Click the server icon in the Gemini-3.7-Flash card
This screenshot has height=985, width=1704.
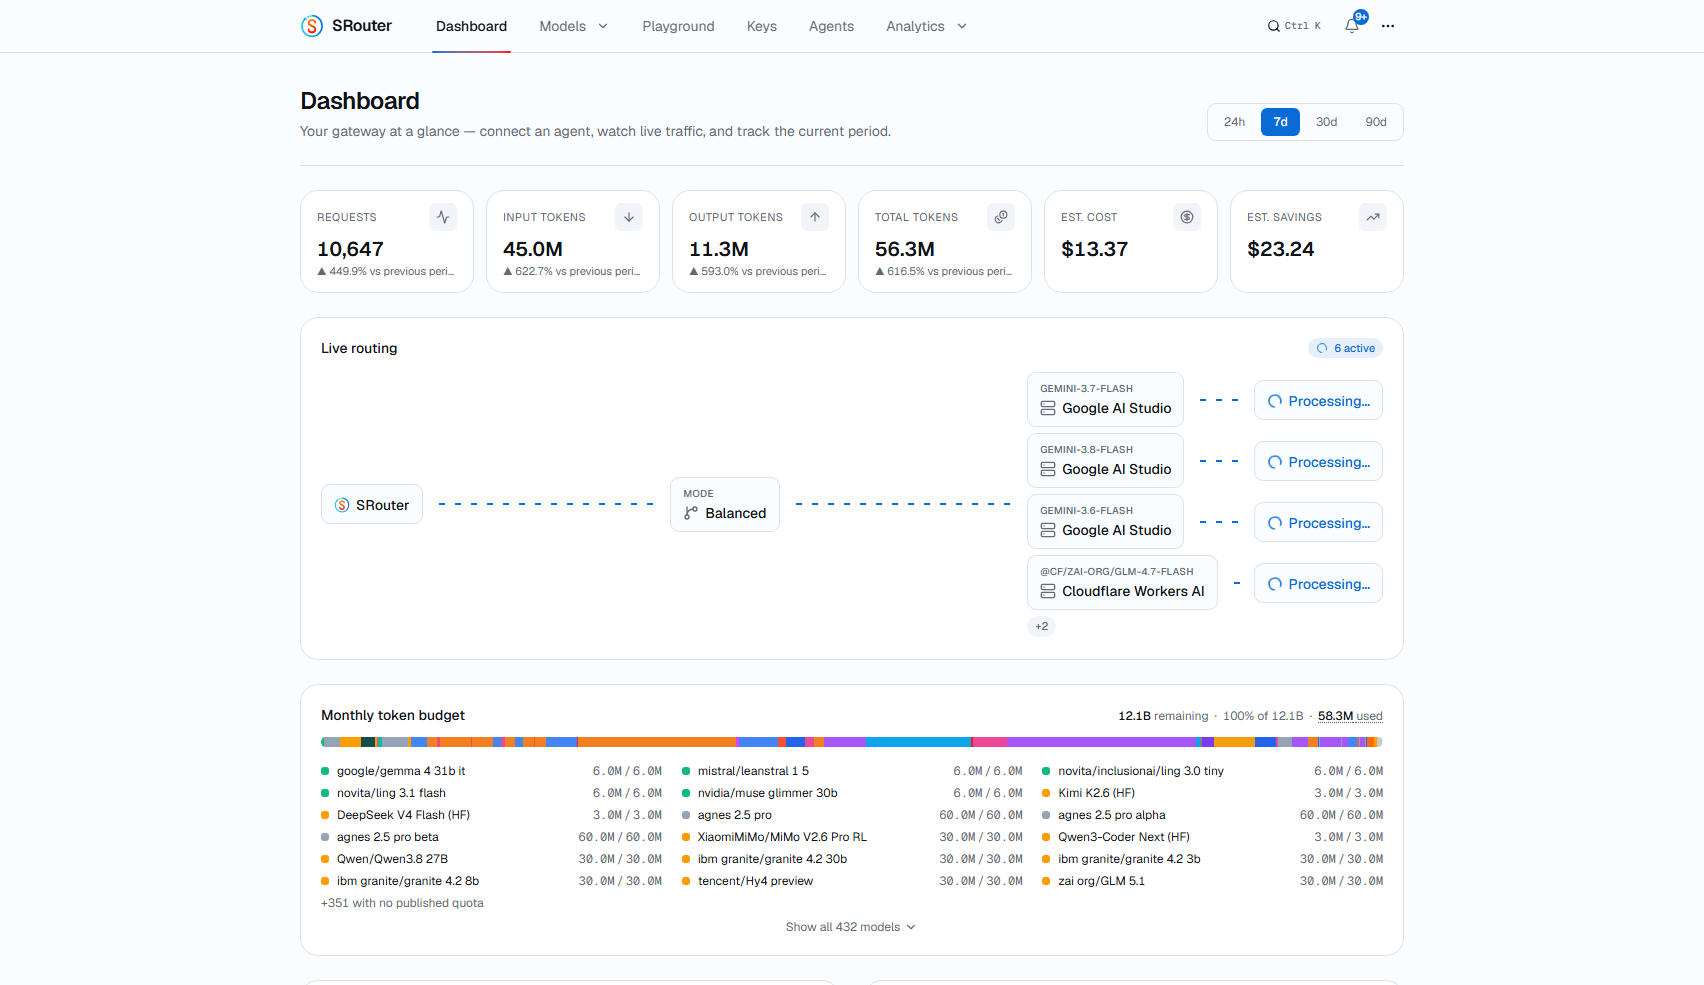pos(1048,408)
